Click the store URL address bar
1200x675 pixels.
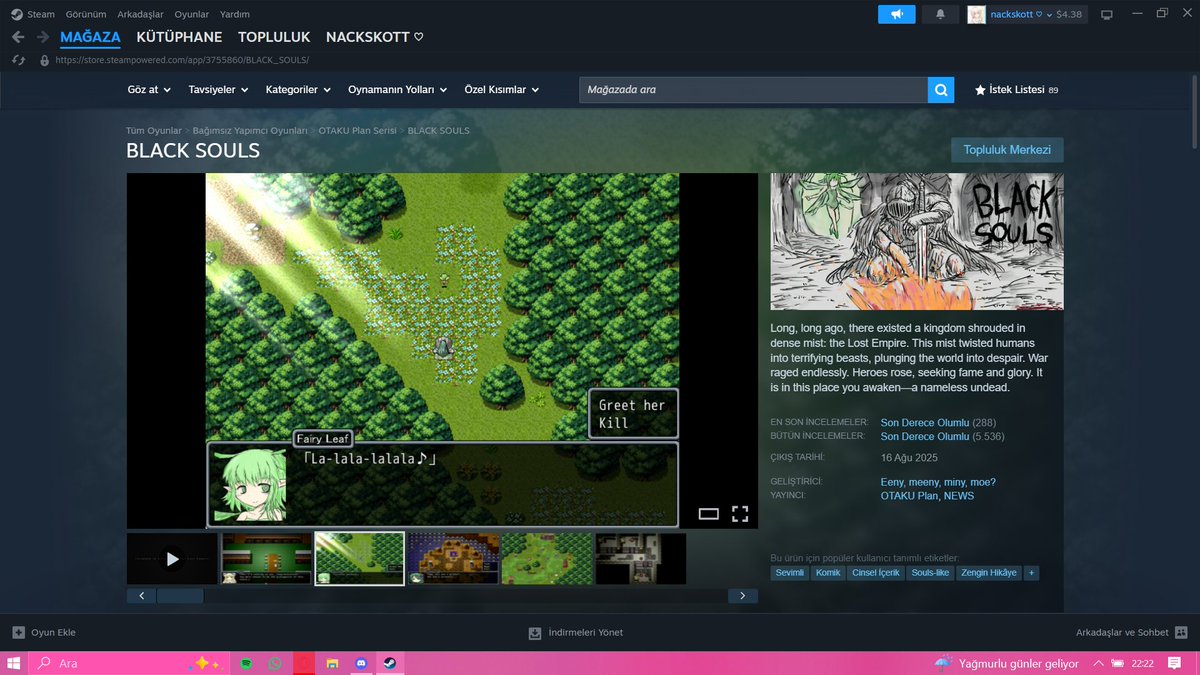[181, 60]
